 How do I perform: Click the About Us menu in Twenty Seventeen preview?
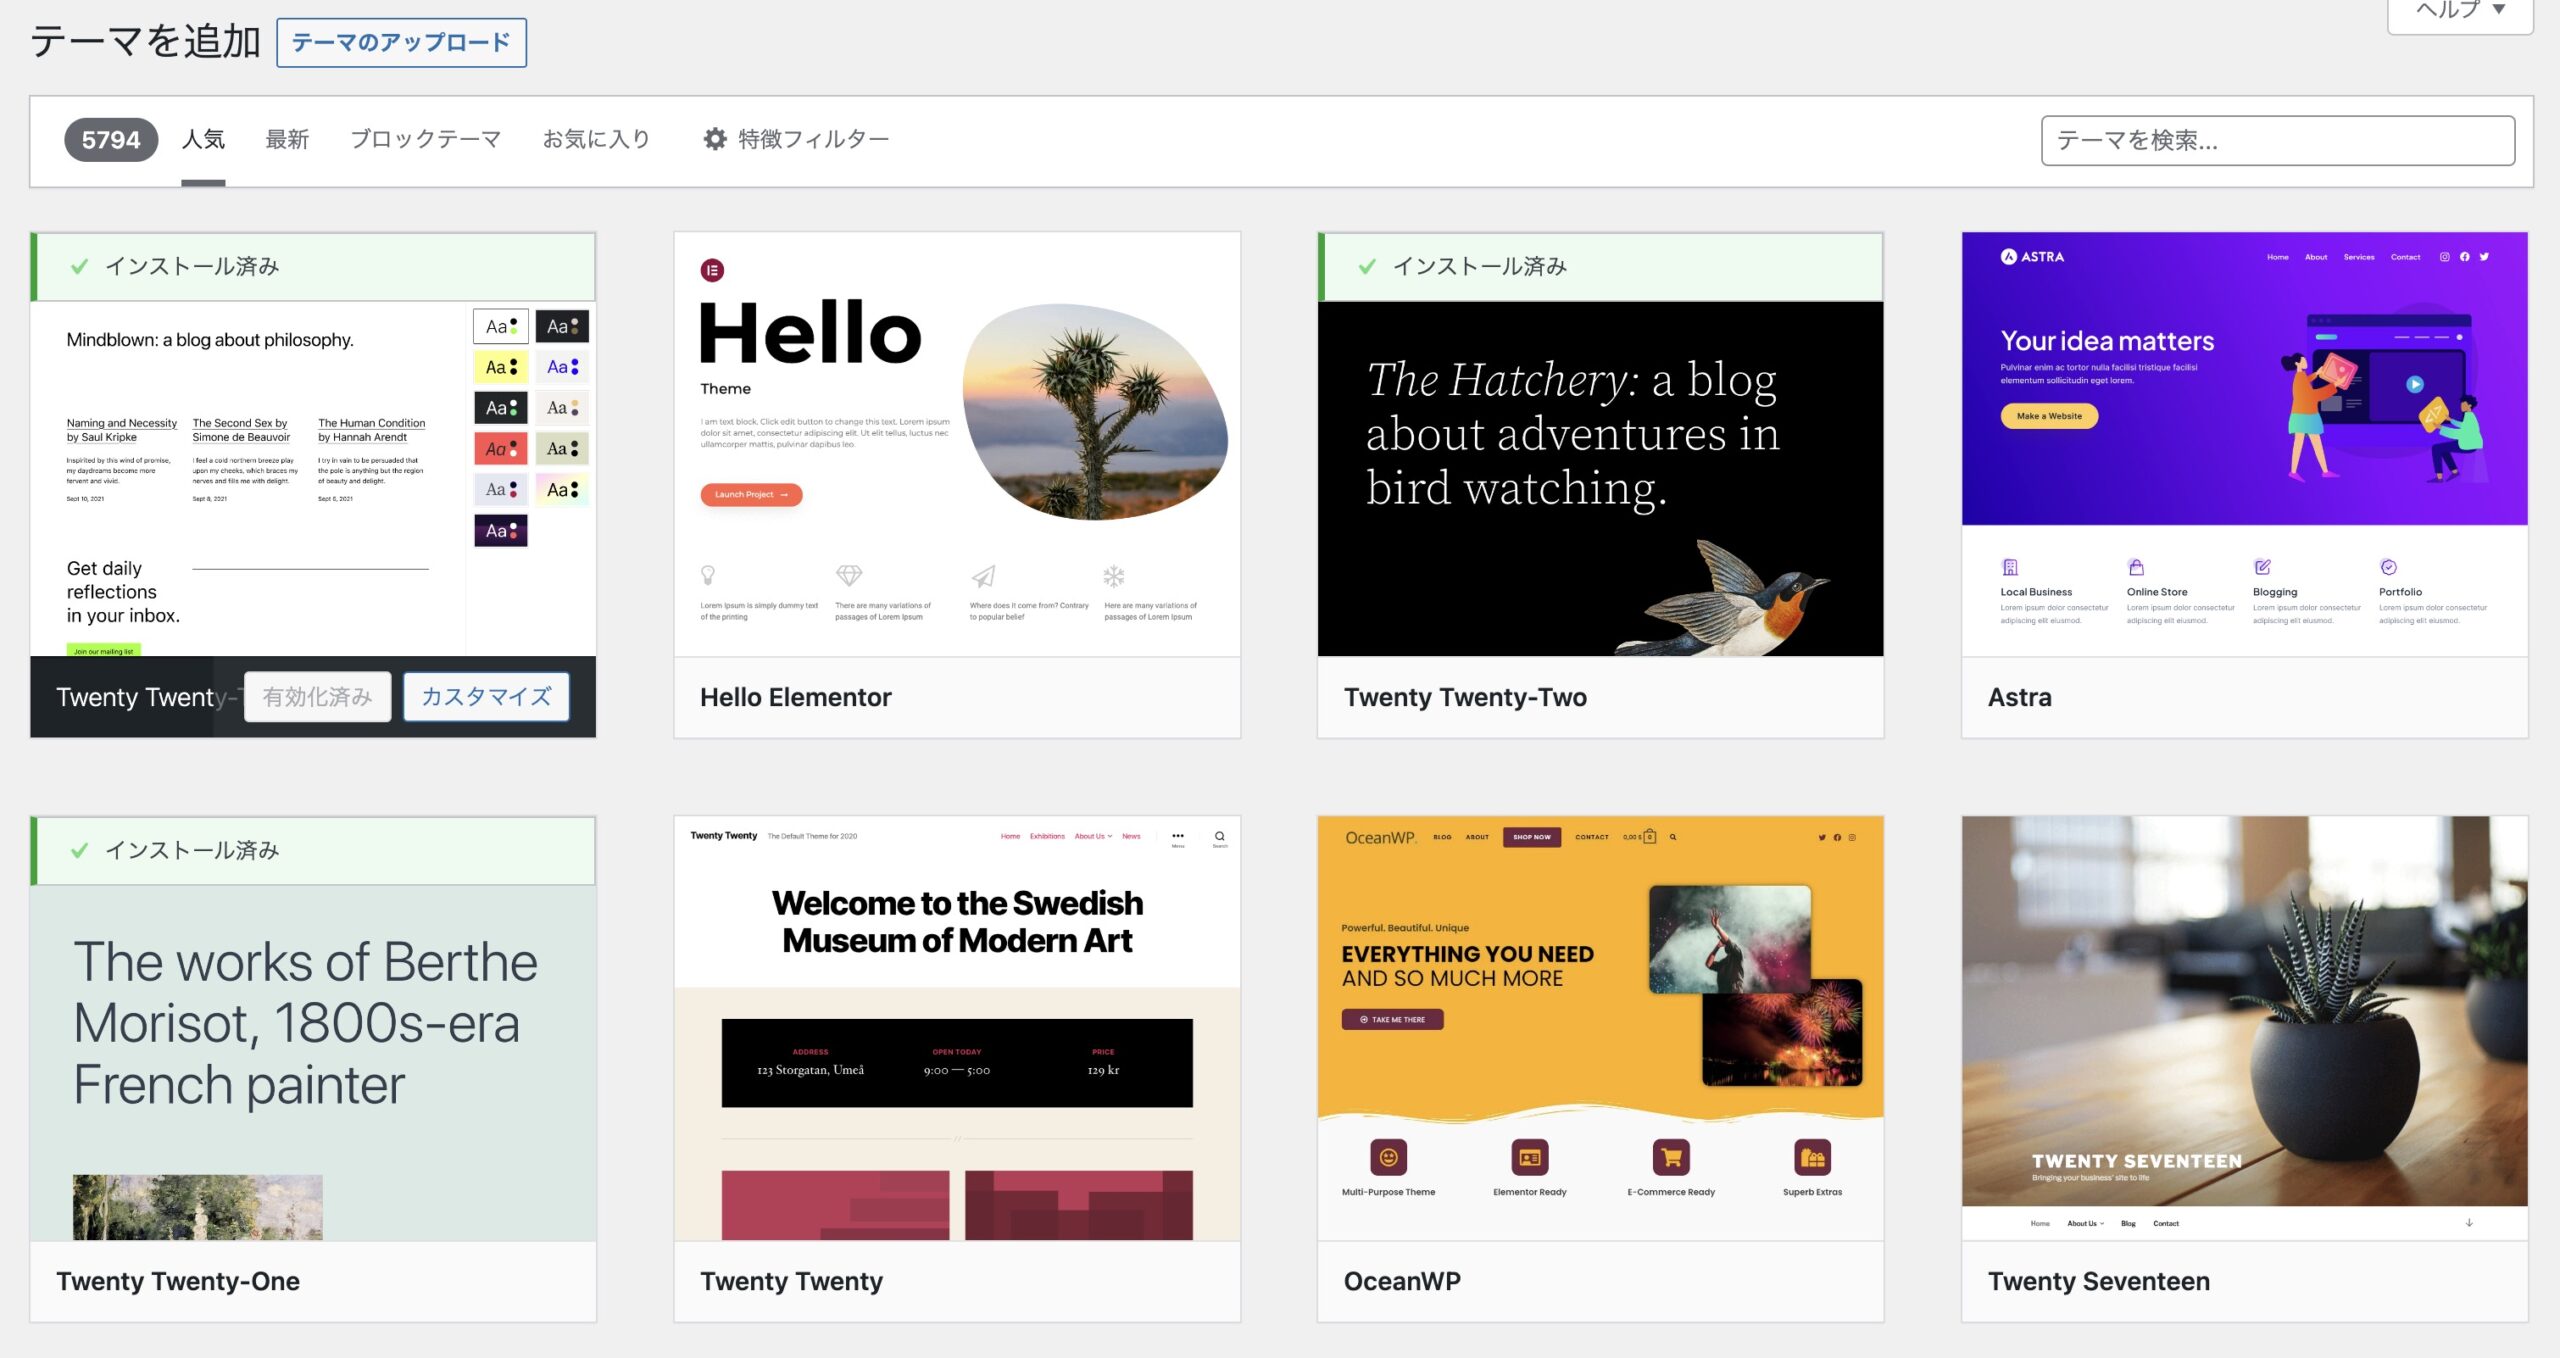pyautogui.click(x=2085, y=1223)
